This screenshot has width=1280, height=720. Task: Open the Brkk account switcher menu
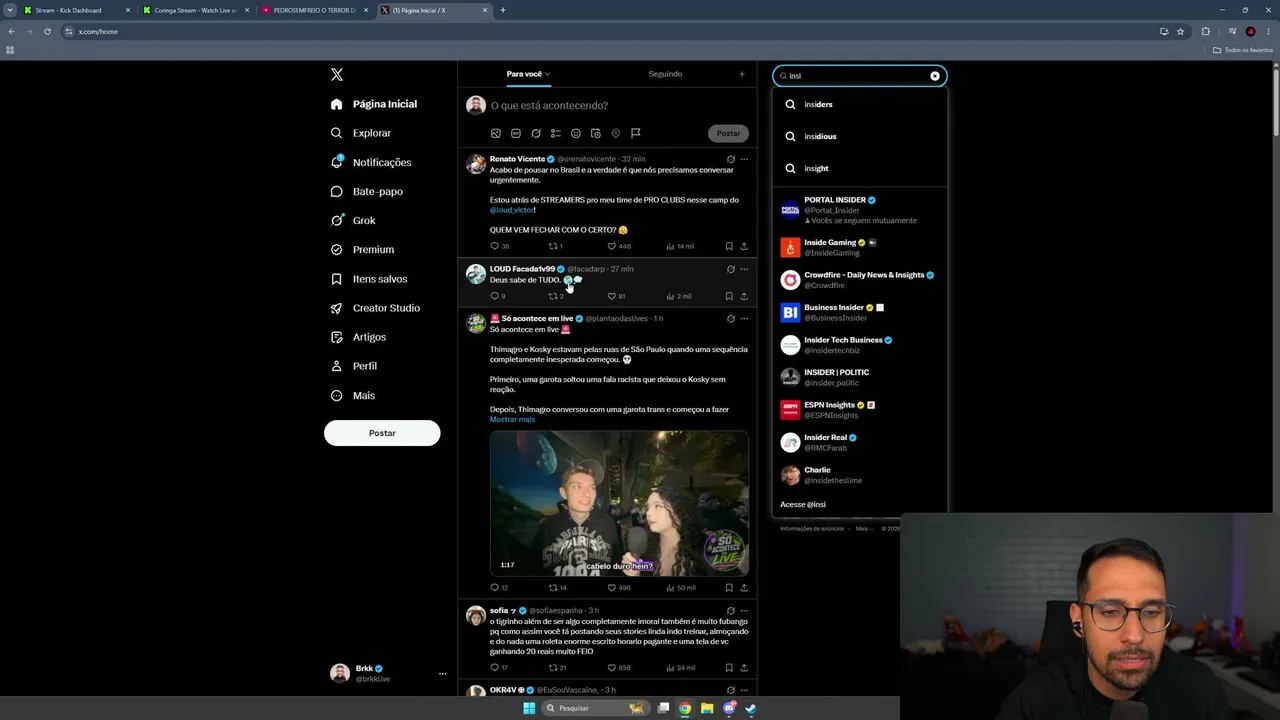[388, 674]
